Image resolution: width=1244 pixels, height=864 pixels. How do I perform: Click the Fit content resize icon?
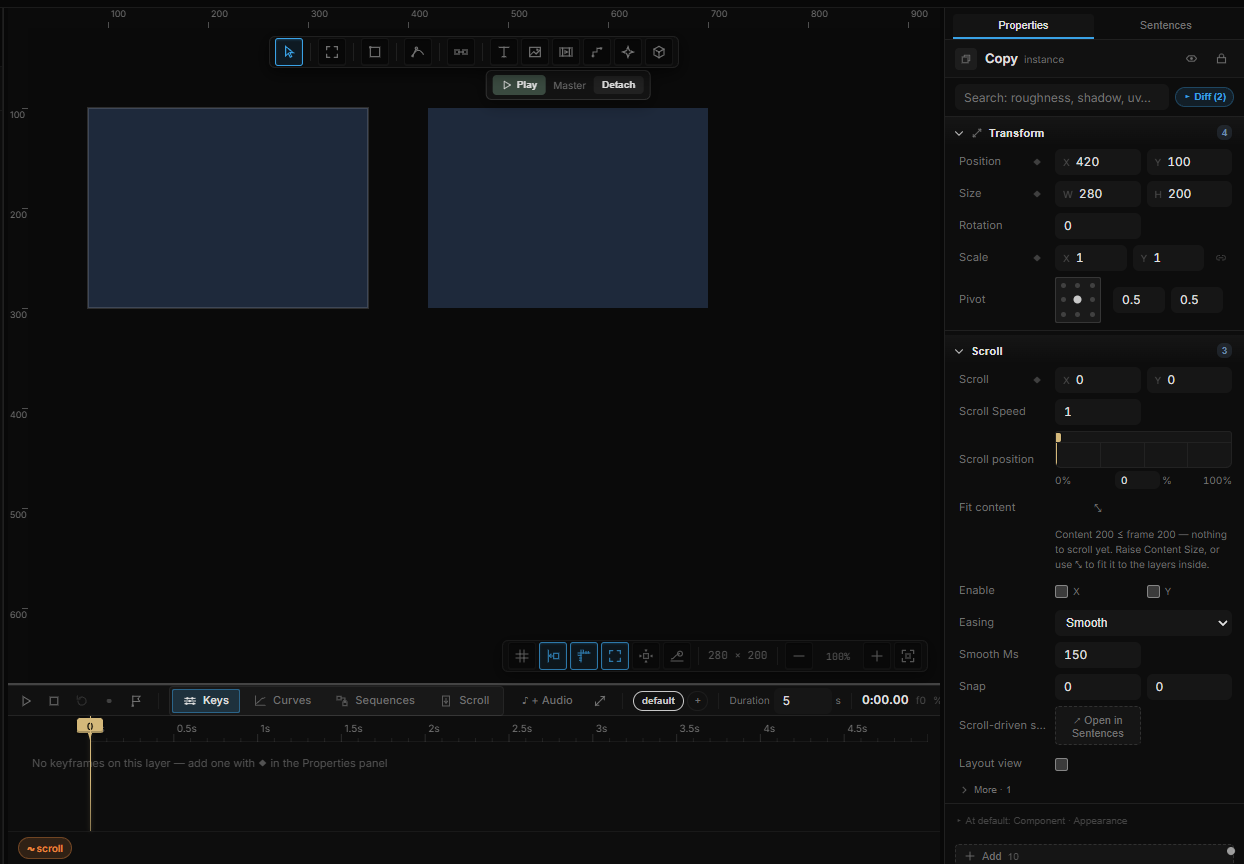[x=1097, y=508]
